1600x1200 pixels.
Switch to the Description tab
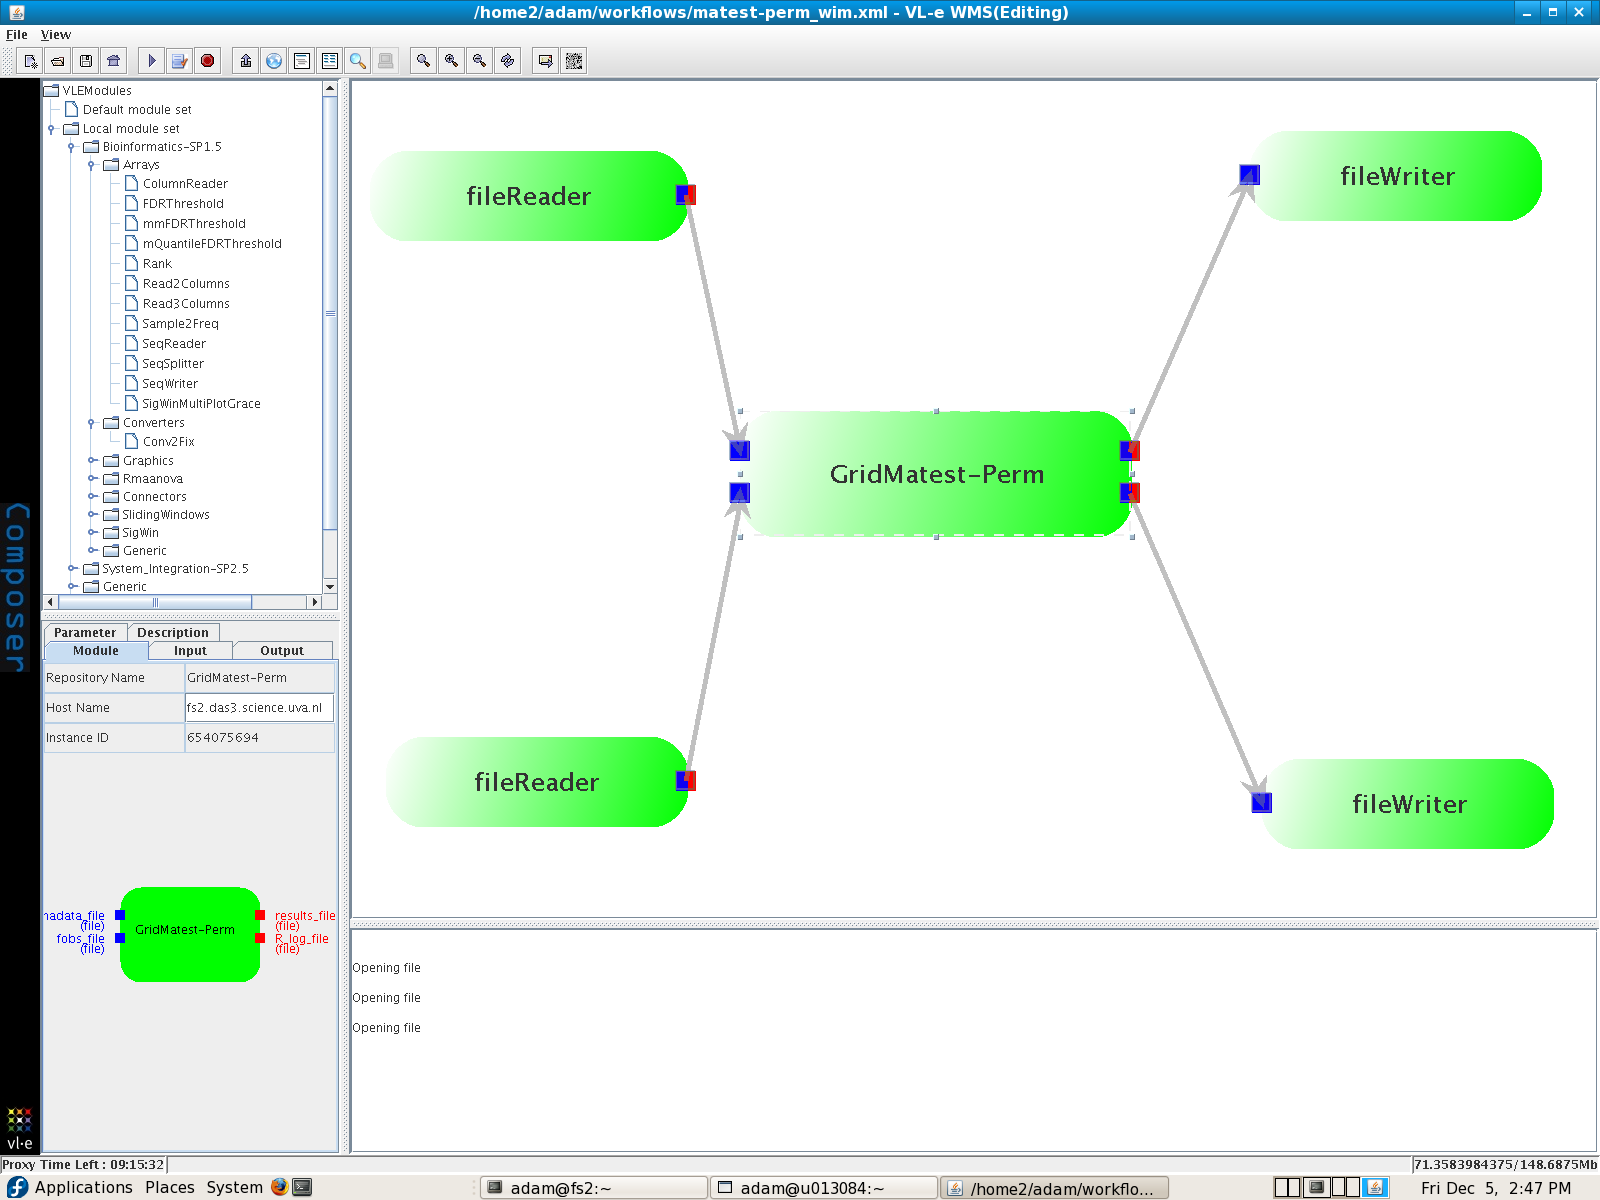172,632
